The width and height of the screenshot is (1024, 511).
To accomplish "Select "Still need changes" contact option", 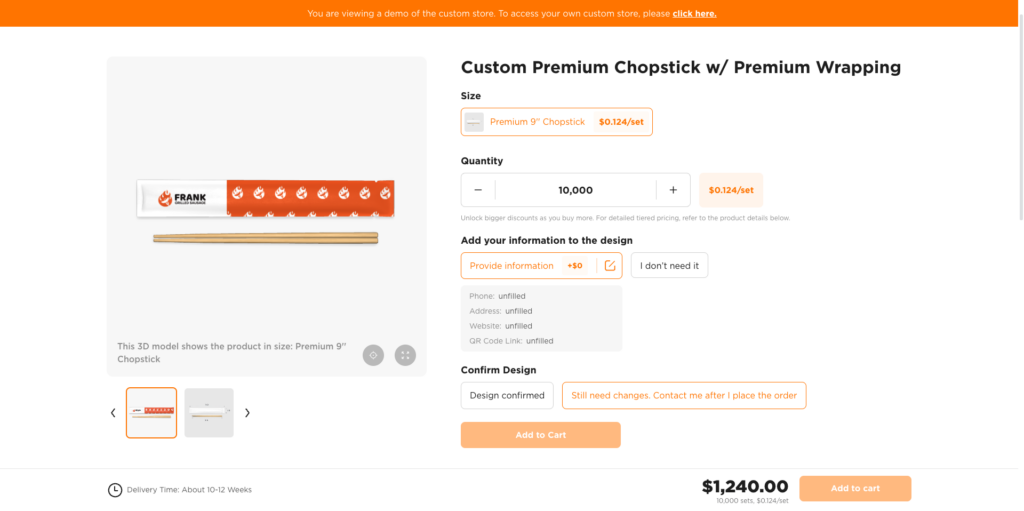I will pos(684,395).
